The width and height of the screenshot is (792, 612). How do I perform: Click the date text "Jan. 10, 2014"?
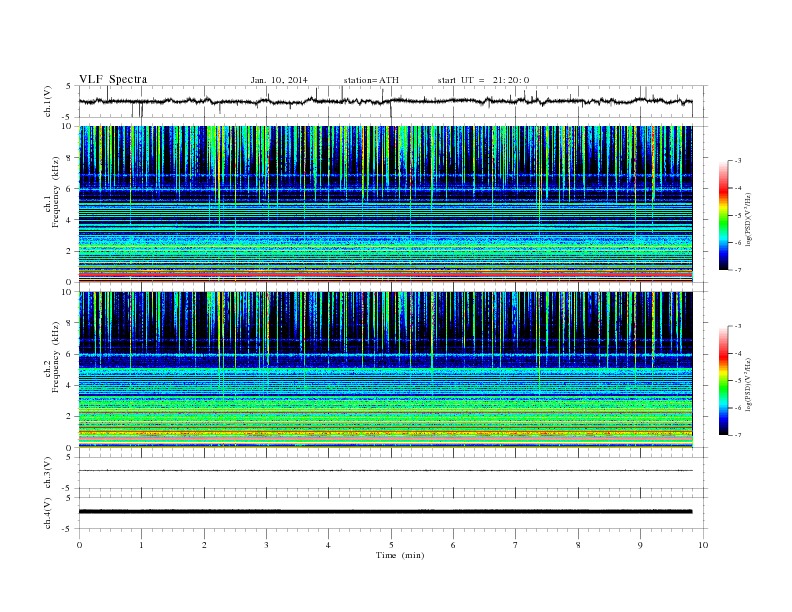click(x=279, y=80)
